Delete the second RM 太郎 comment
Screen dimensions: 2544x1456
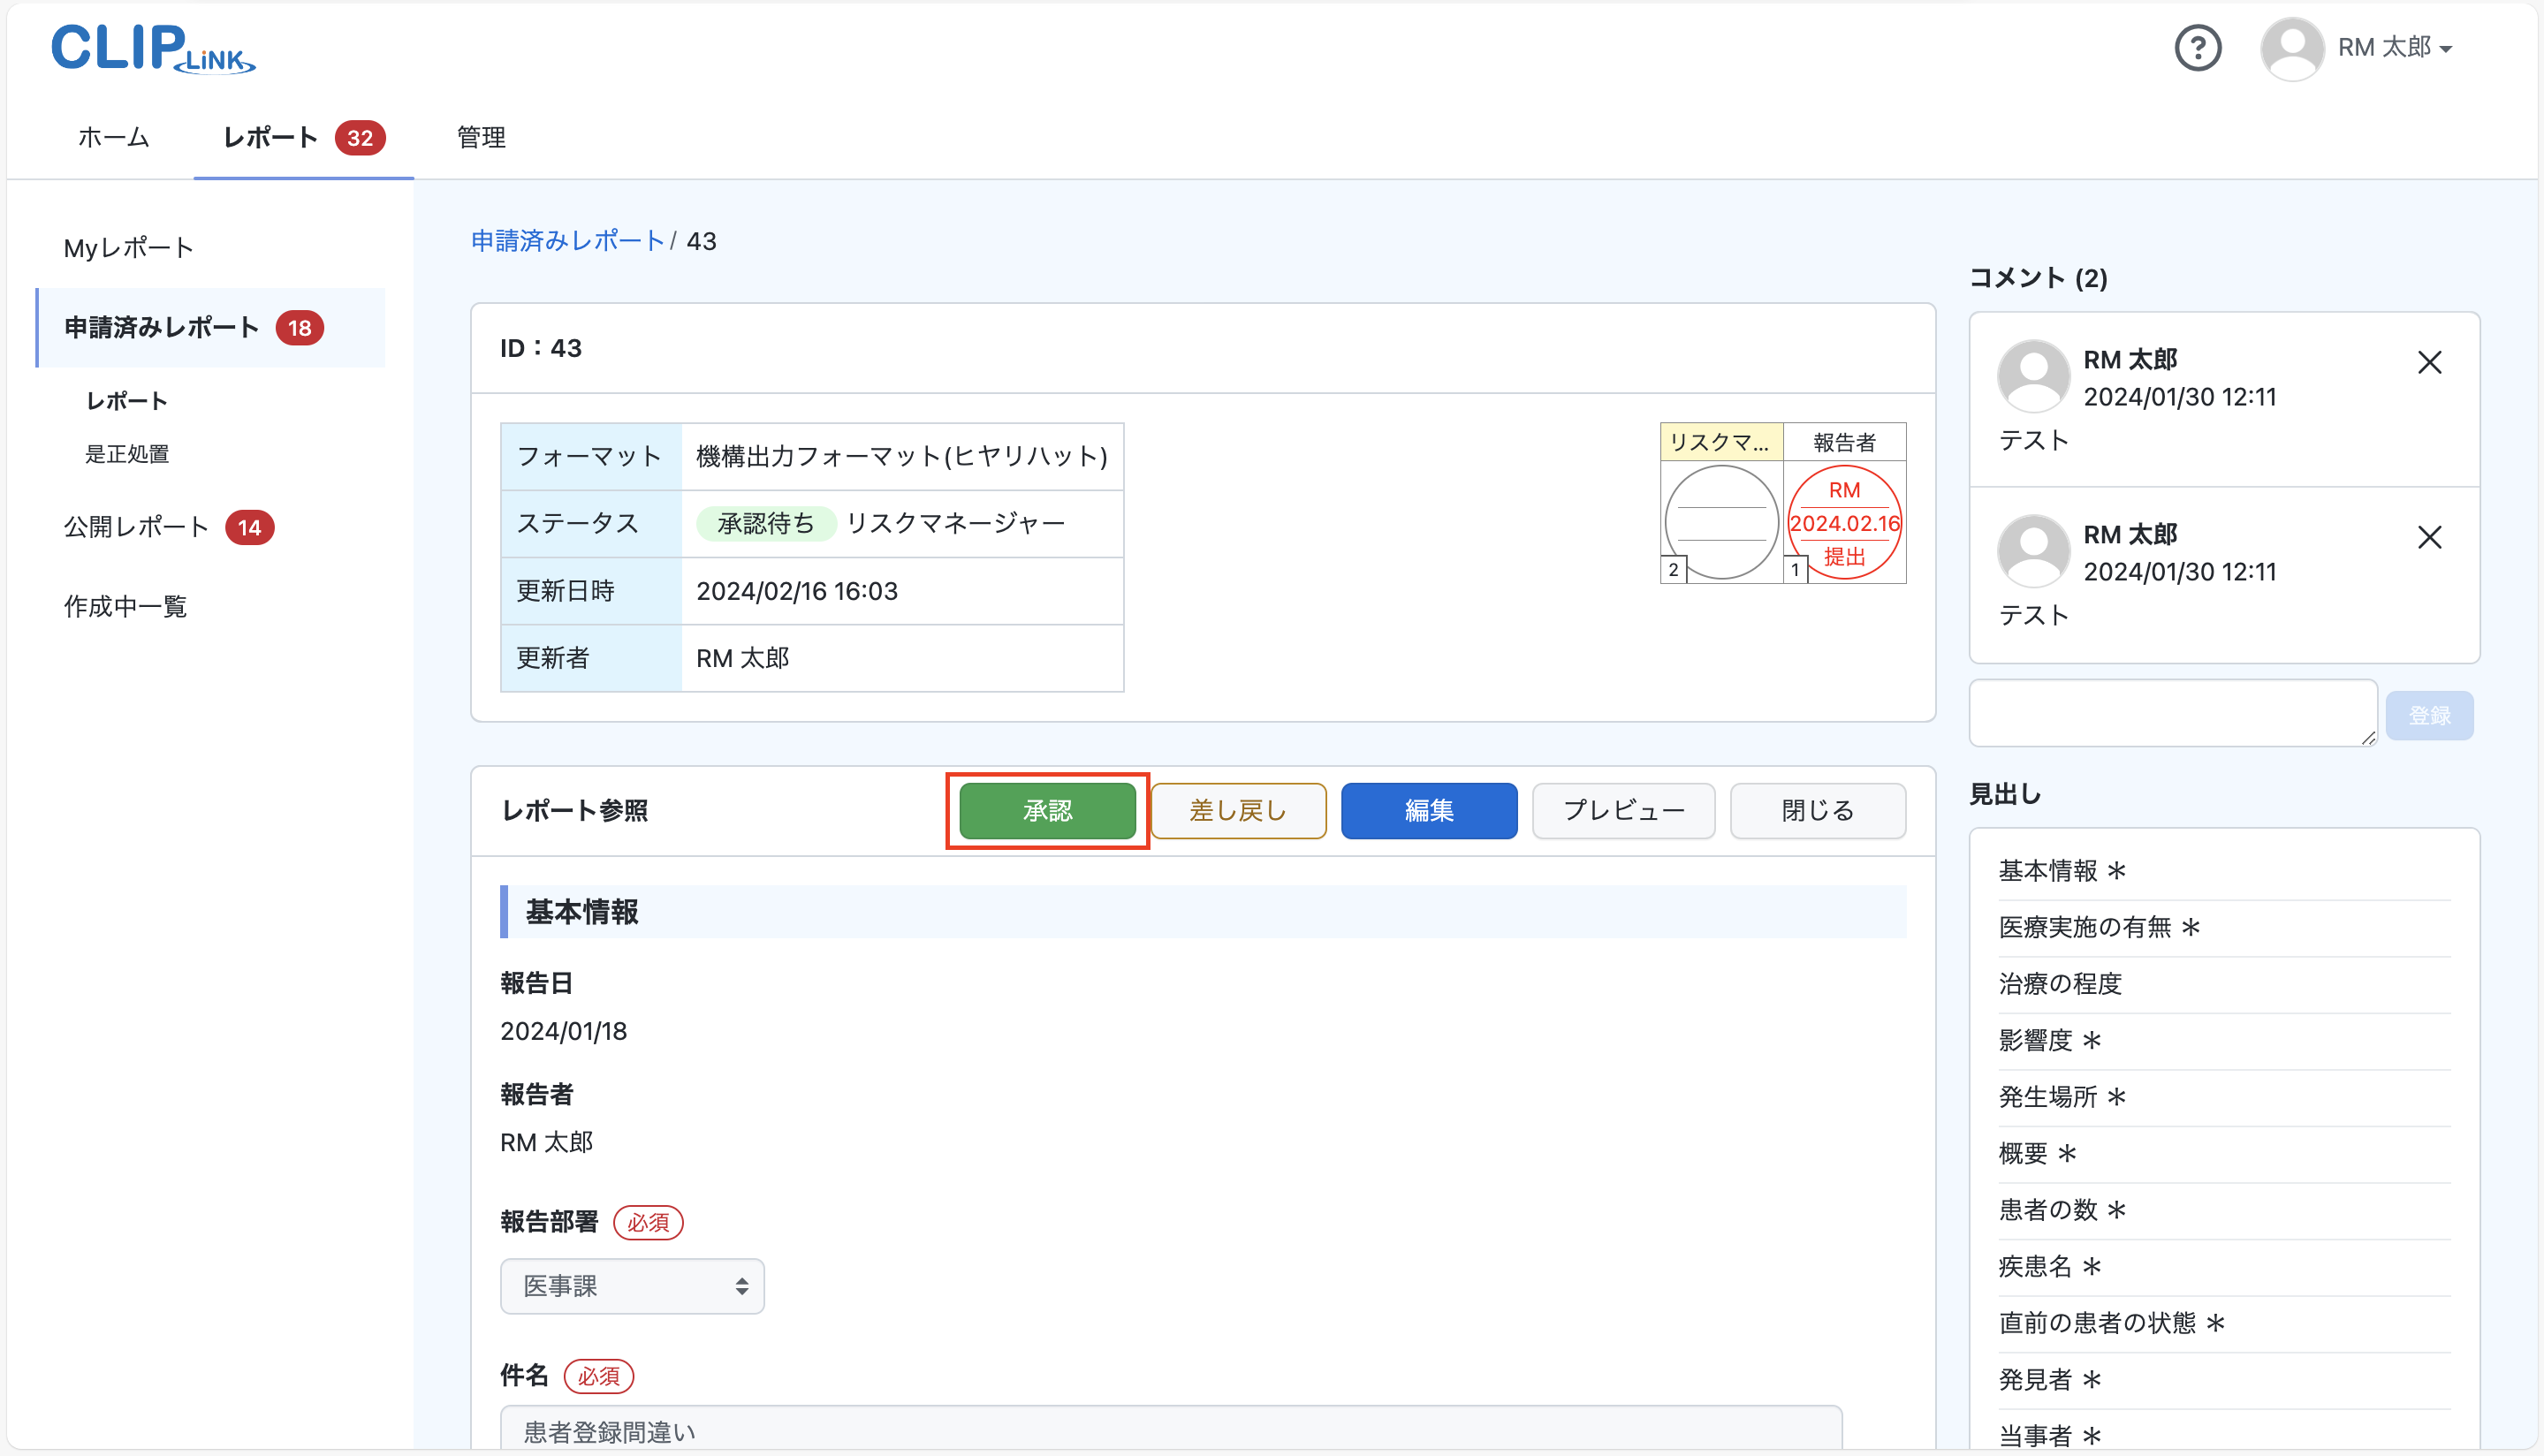(2431, 537)
